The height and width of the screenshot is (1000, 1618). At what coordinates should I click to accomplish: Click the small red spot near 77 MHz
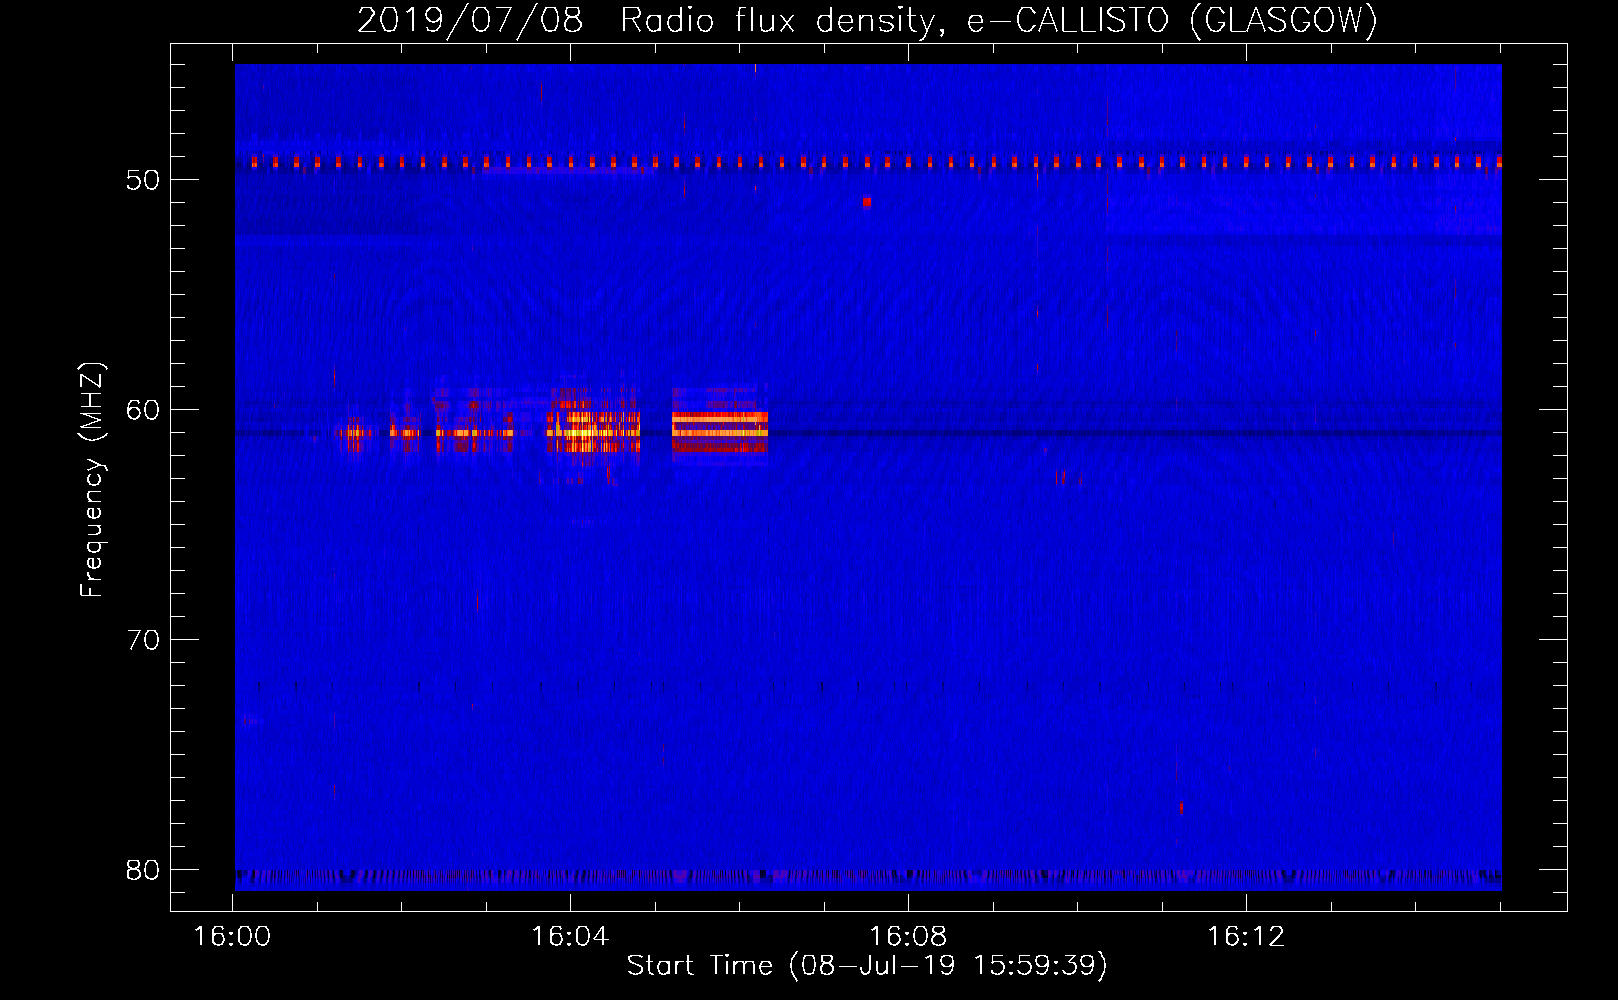1181,807
